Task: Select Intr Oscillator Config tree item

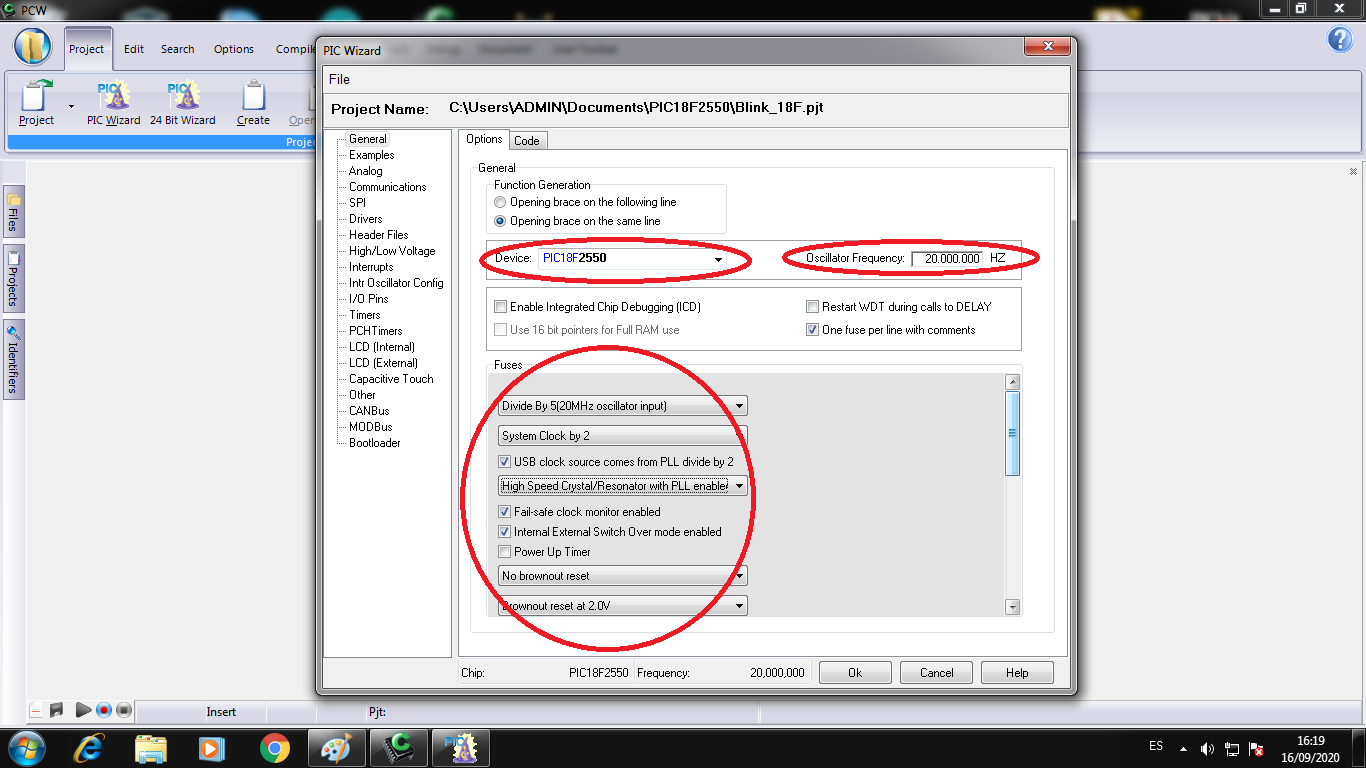Action: coord(396,283)
